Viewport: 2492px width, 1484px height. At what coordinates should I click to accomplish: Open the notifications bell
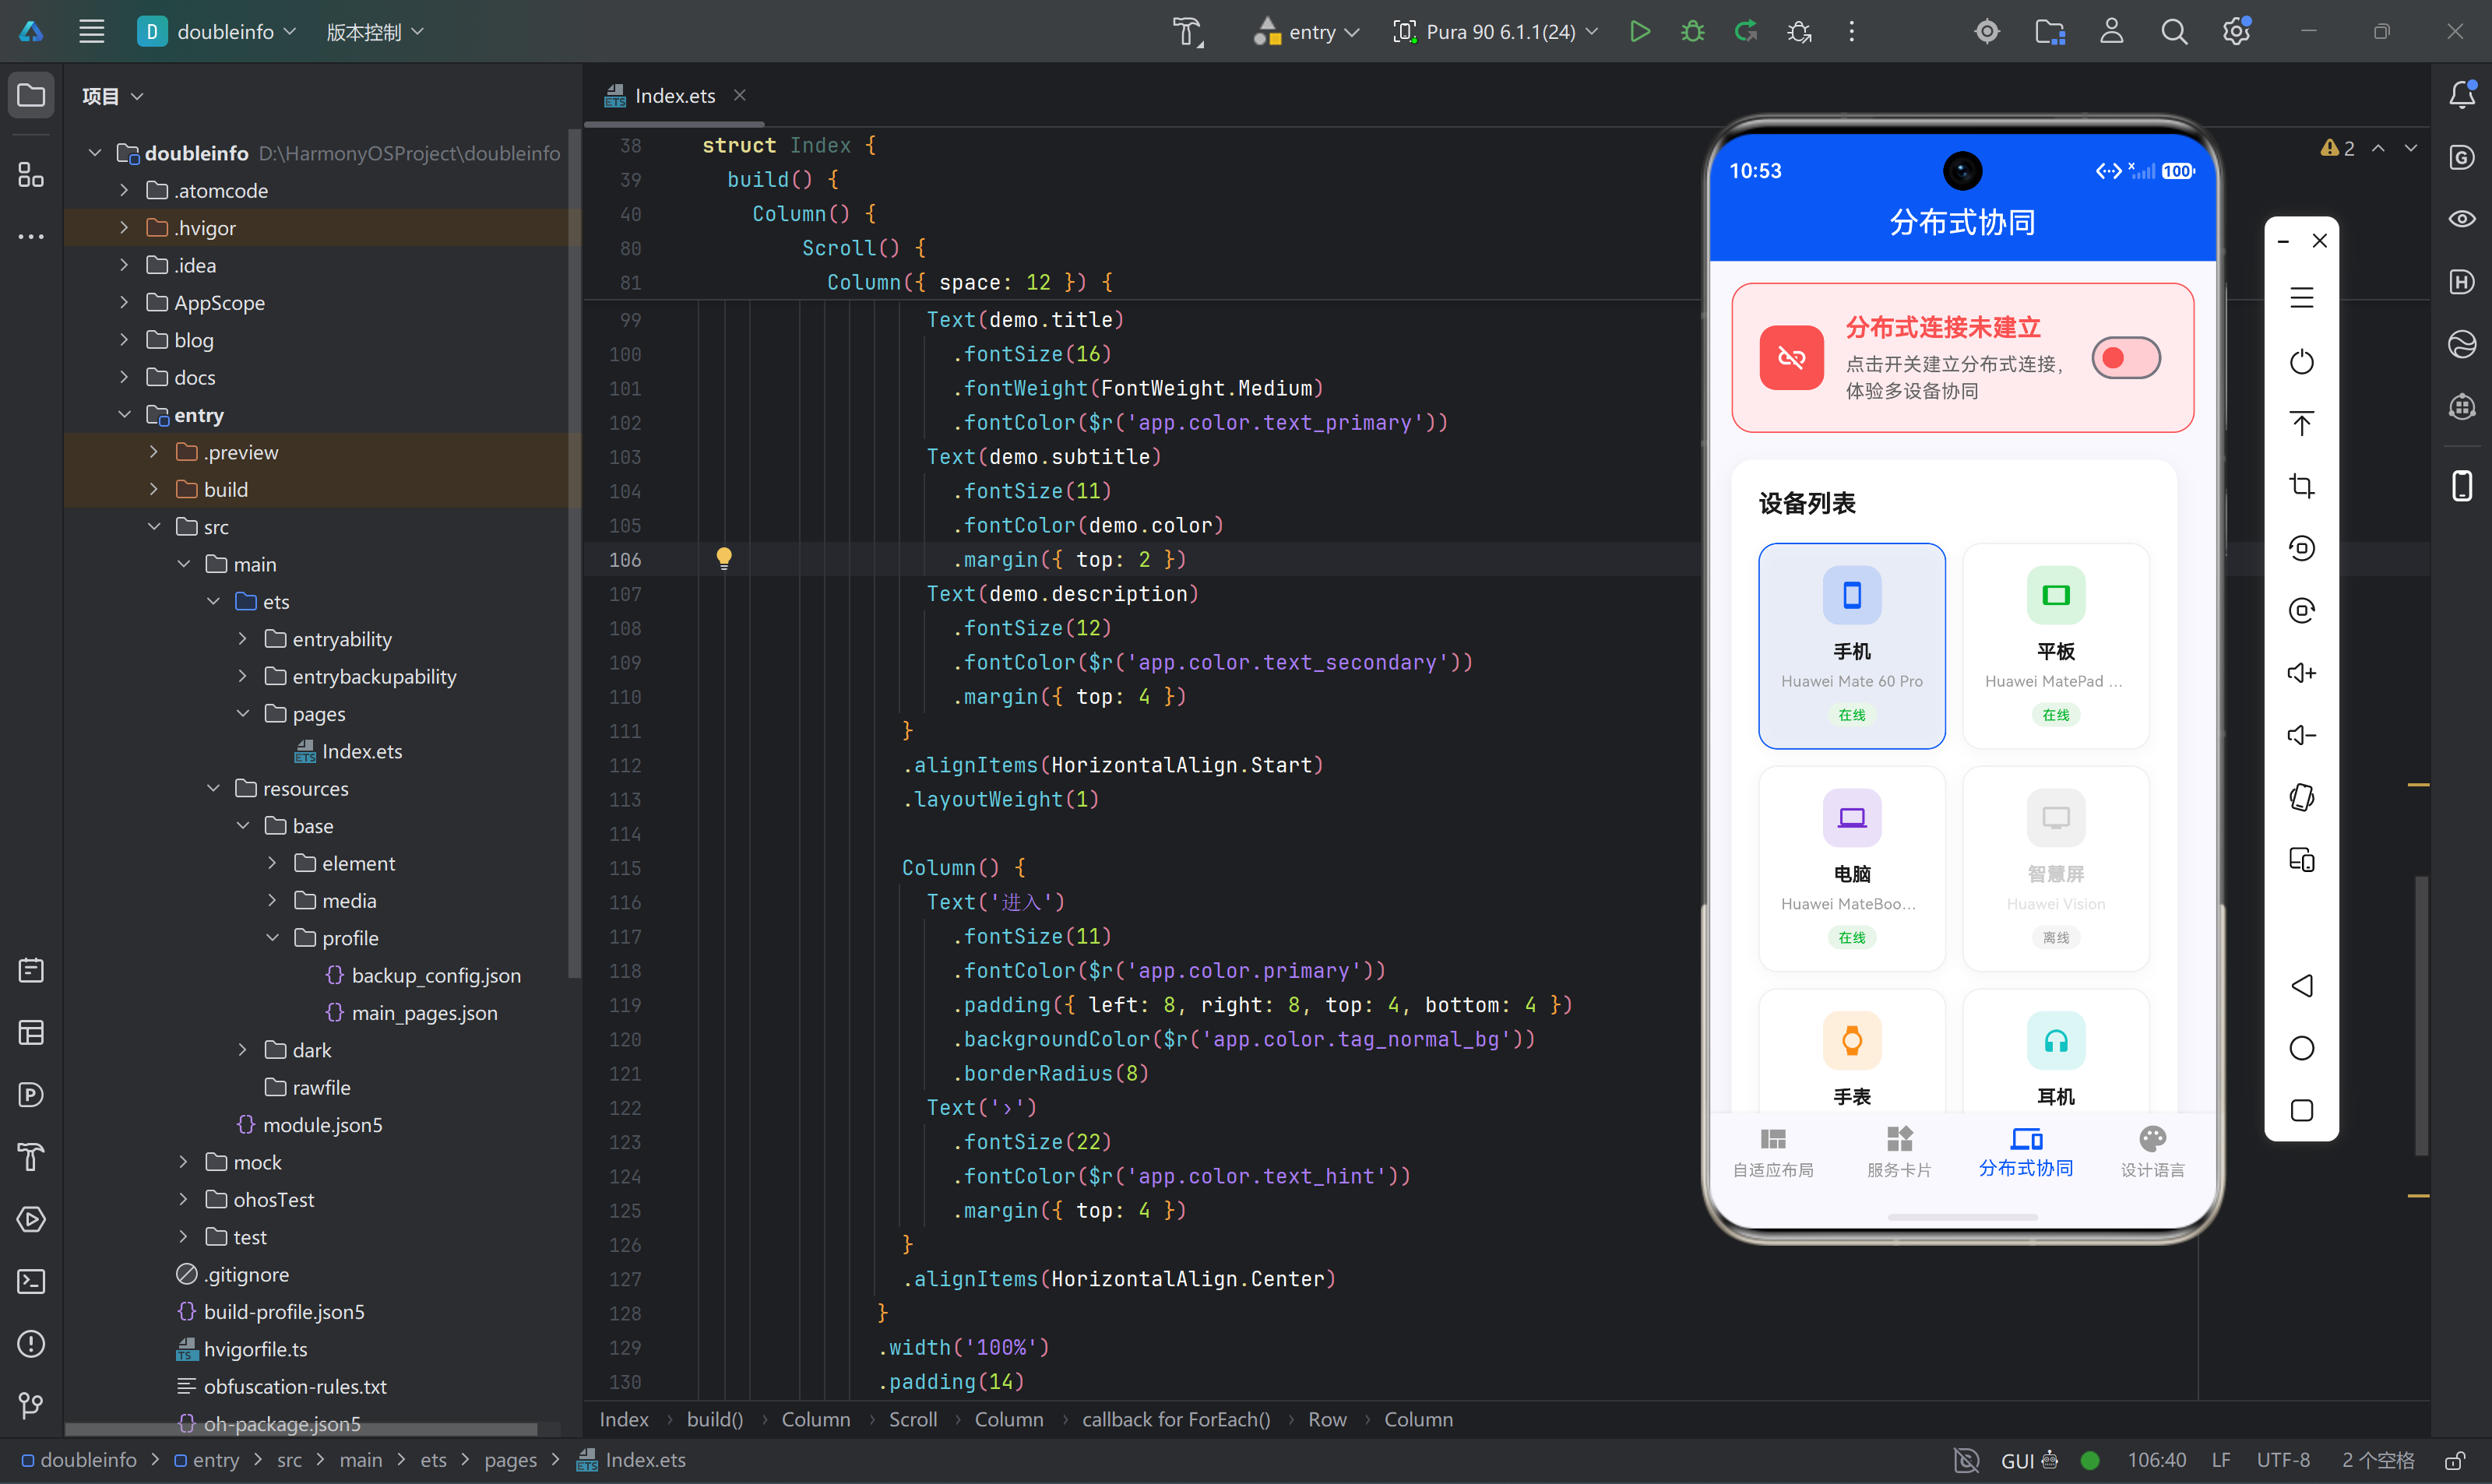(x=2462, y=95)
